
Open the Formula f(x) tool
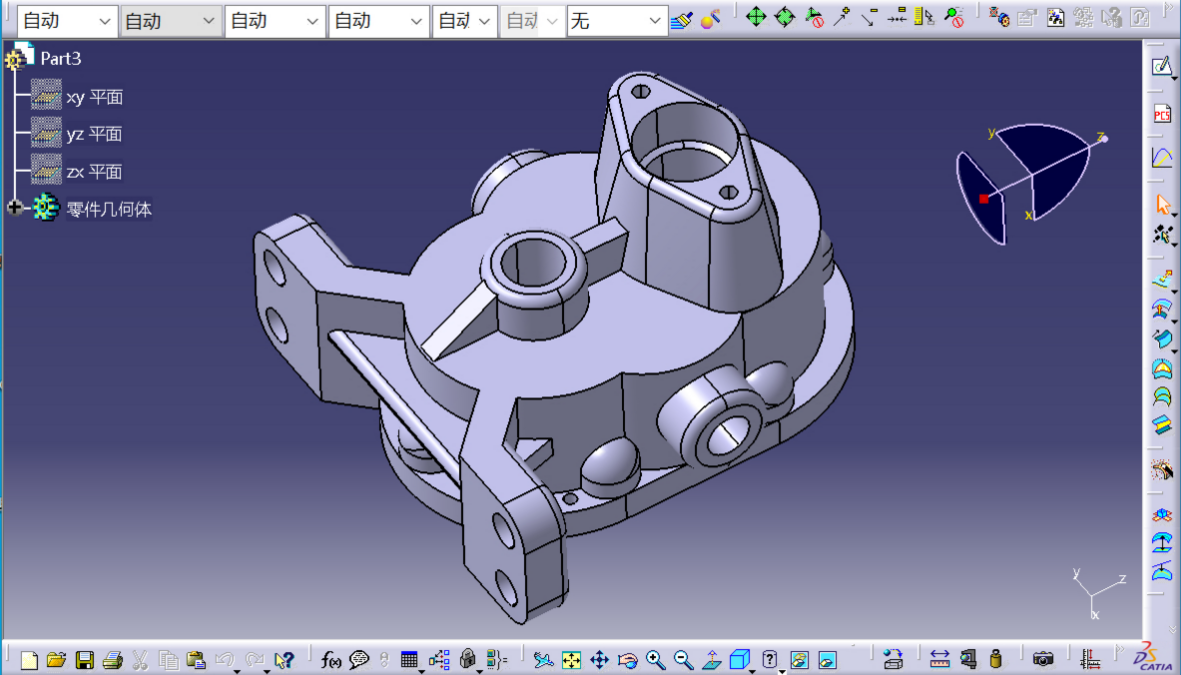331,660
